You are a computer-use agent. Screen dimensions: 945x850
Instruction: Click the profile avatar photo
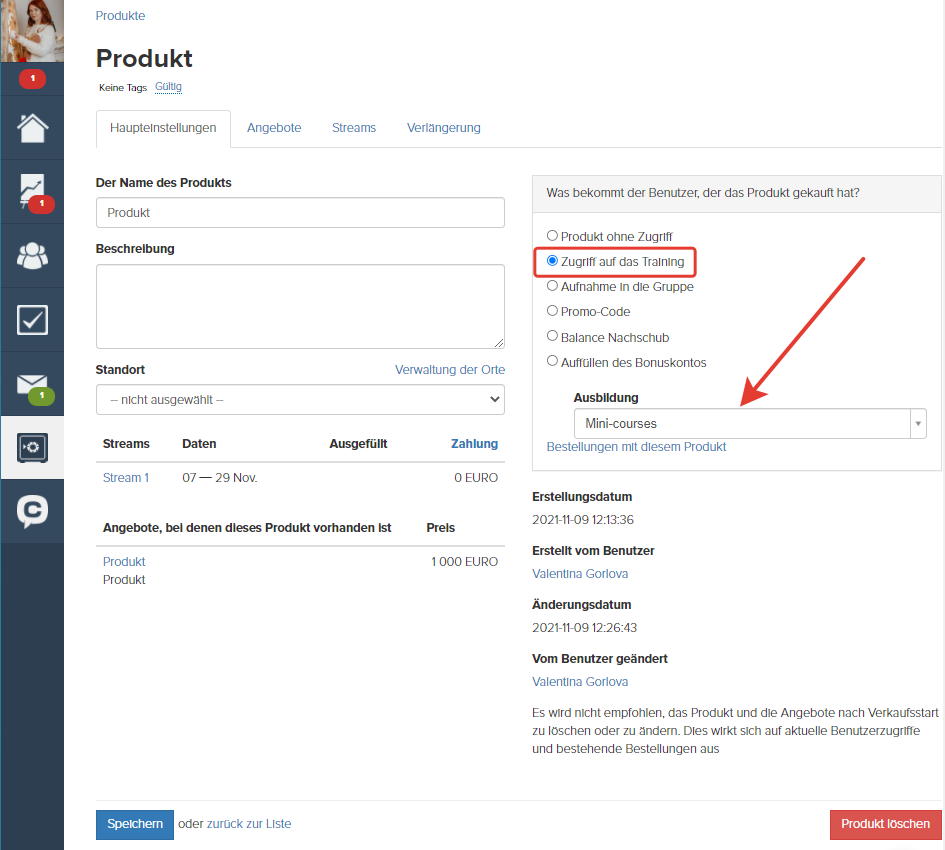pyautogui.click(x=32, y=31)
